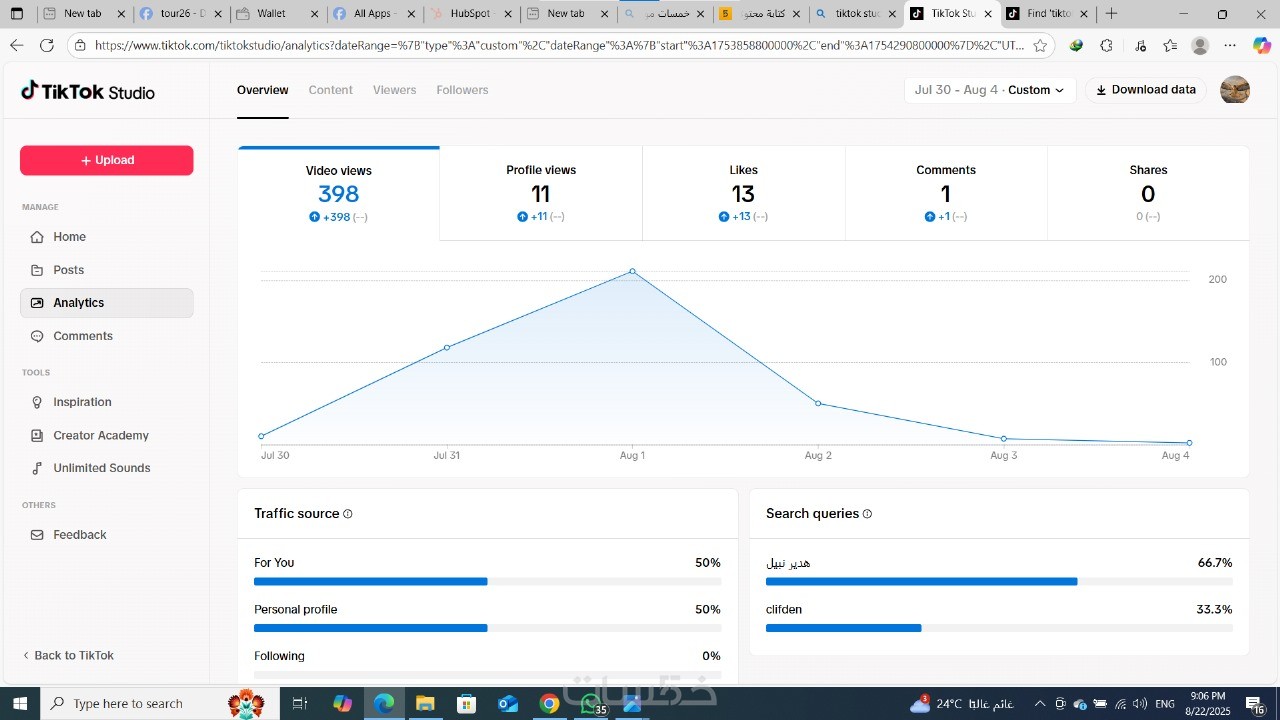This screenshot has width=1280, height=720.
Task: Click Download data
Action: [1146, 90]
